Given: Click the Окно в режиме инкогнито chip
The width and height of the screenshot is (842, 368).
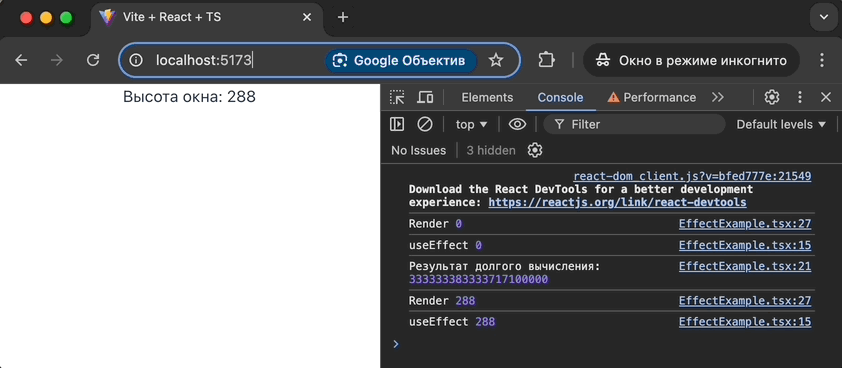Looking at the screenshot, I should (692, 60).
